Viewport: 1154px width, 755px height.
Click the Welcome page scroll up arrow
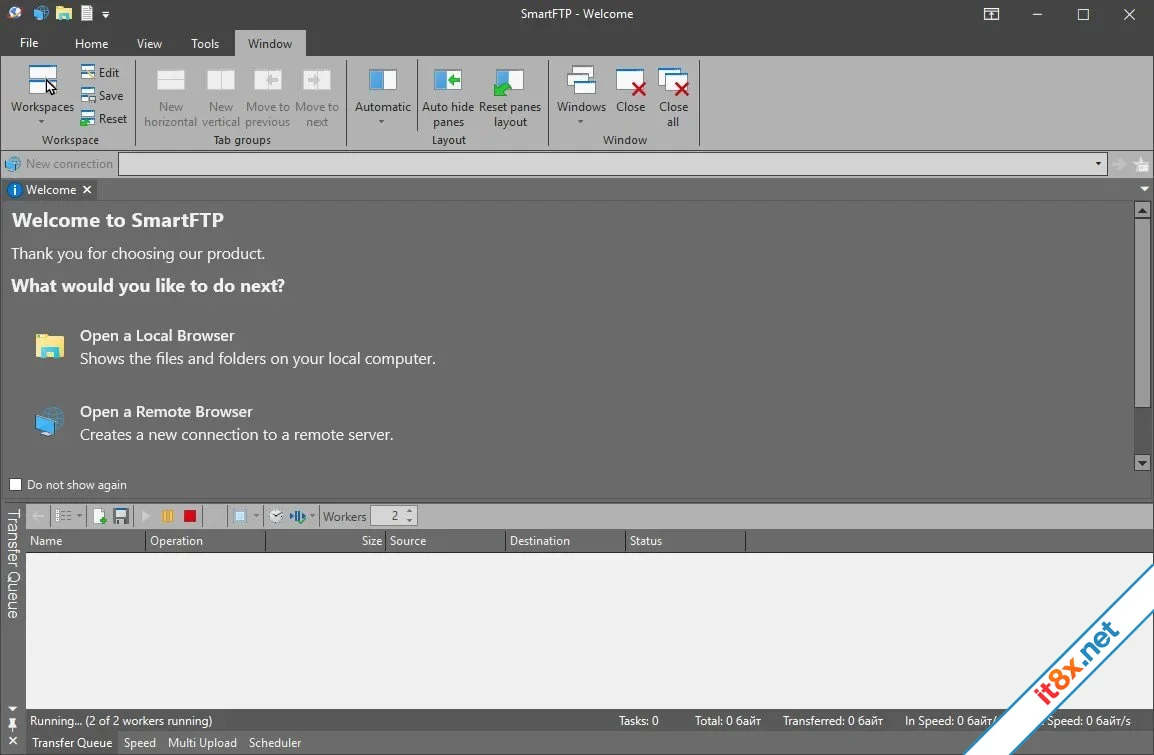coord(1142,210)
